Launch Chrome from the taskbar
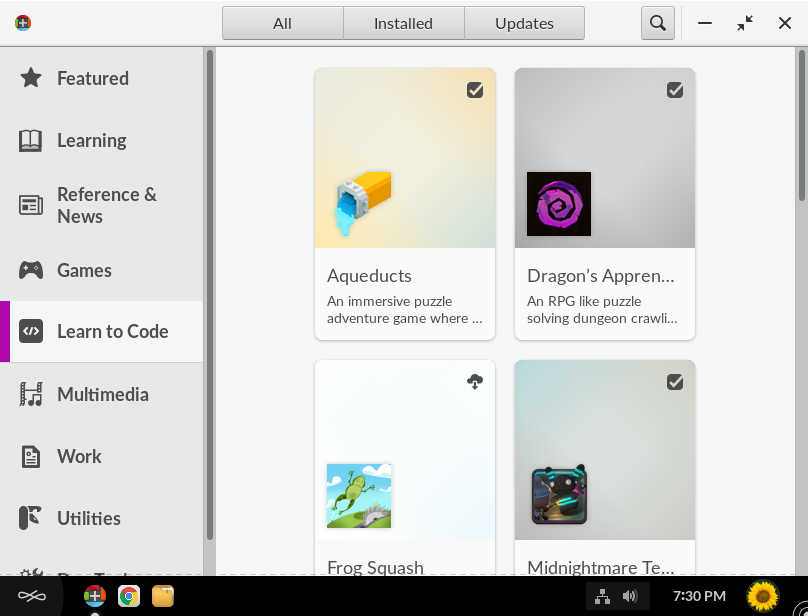This screenshot has height=616, width=808. [129, 596]
